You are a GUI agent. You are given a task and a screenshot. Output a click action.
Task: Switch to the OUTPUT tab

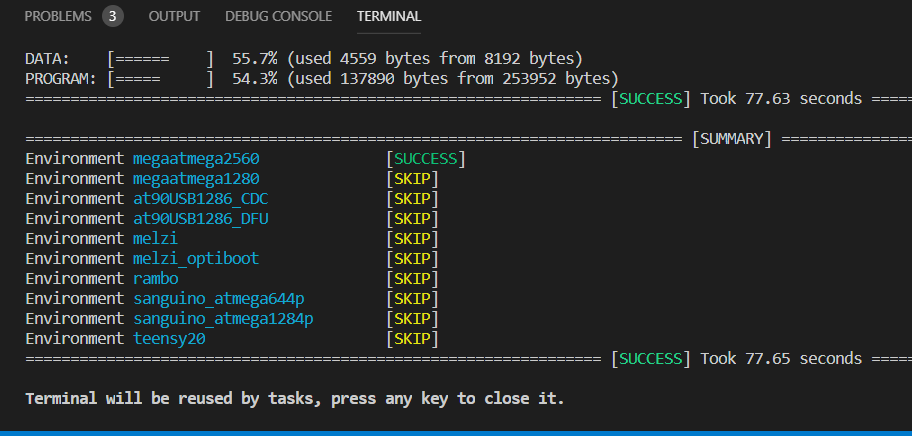point(174,16)
